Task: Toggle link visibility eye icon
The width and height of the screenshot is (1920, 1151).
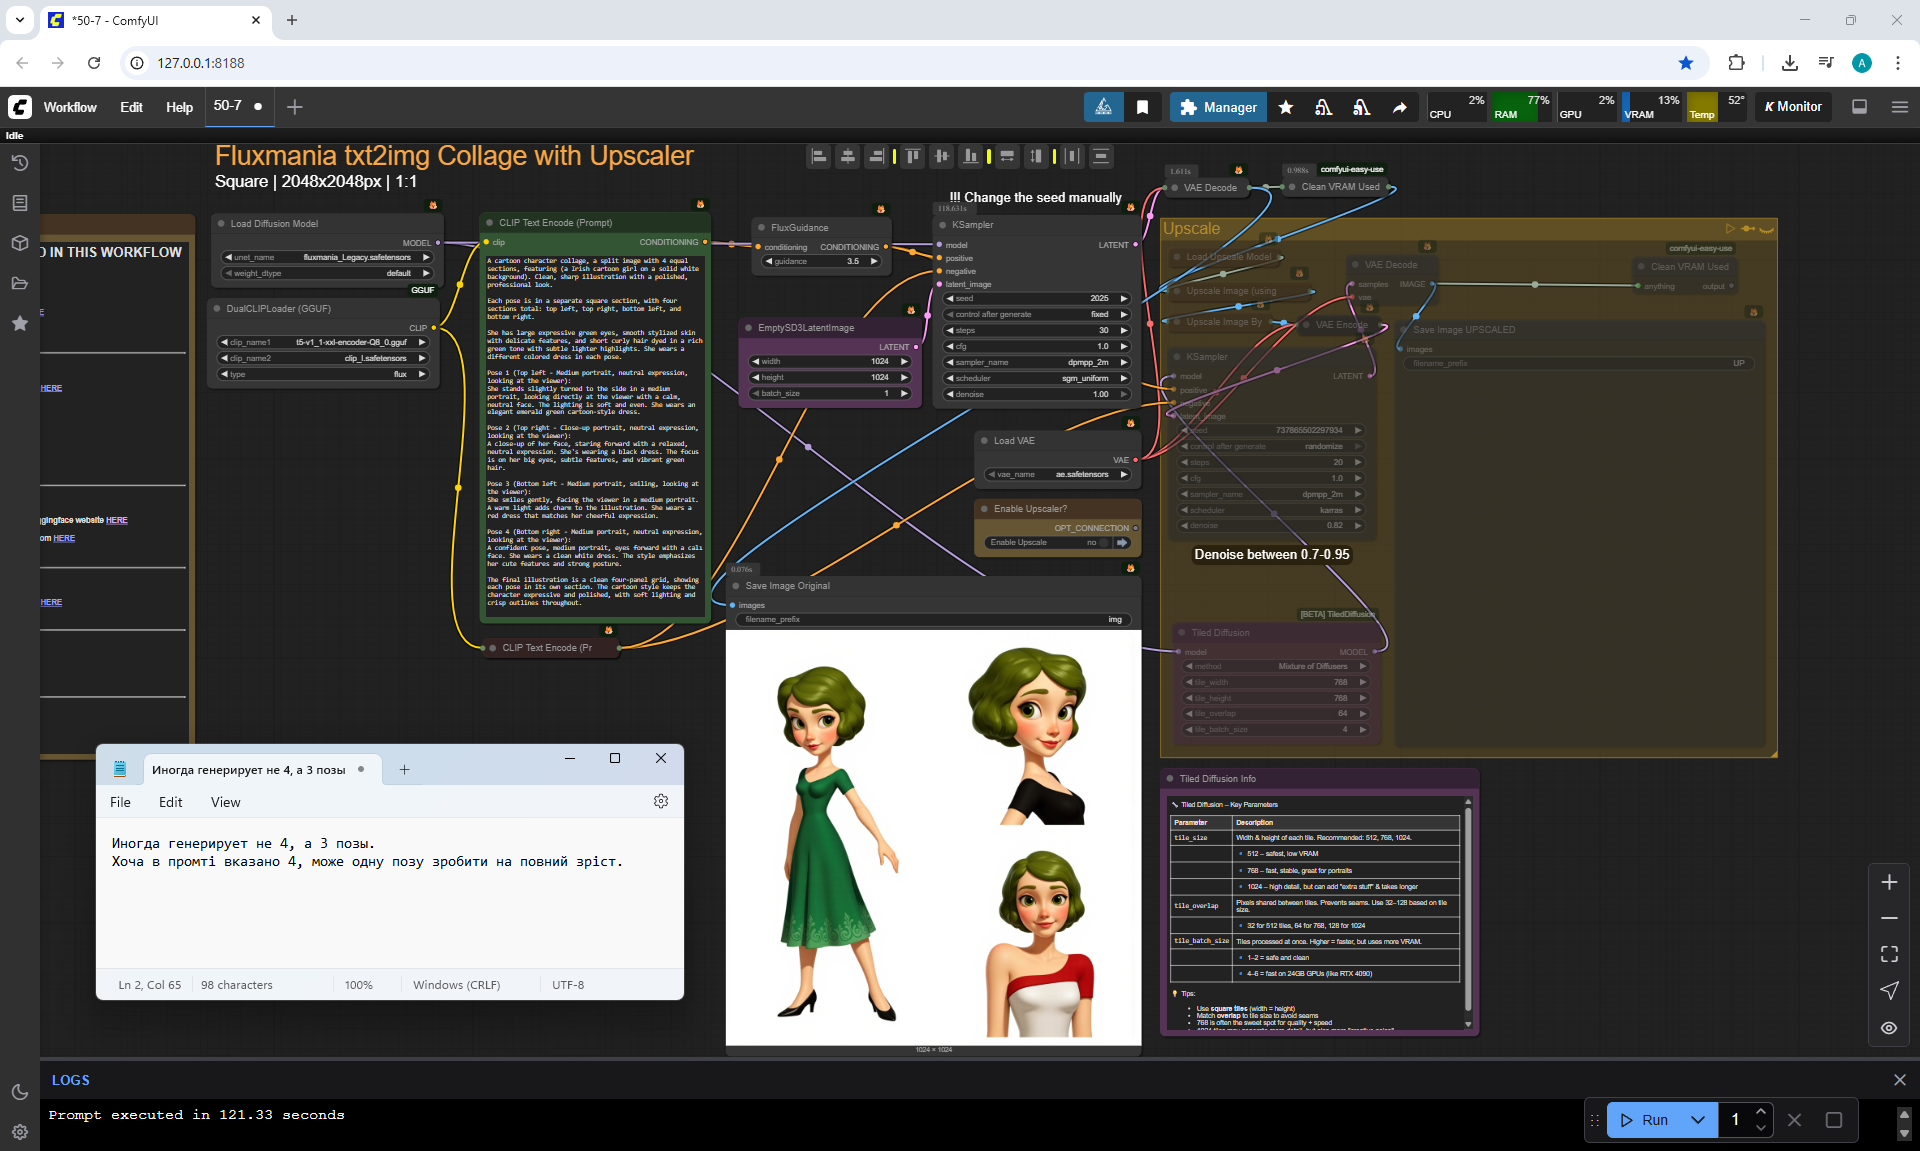Action: [1889, 1028]
